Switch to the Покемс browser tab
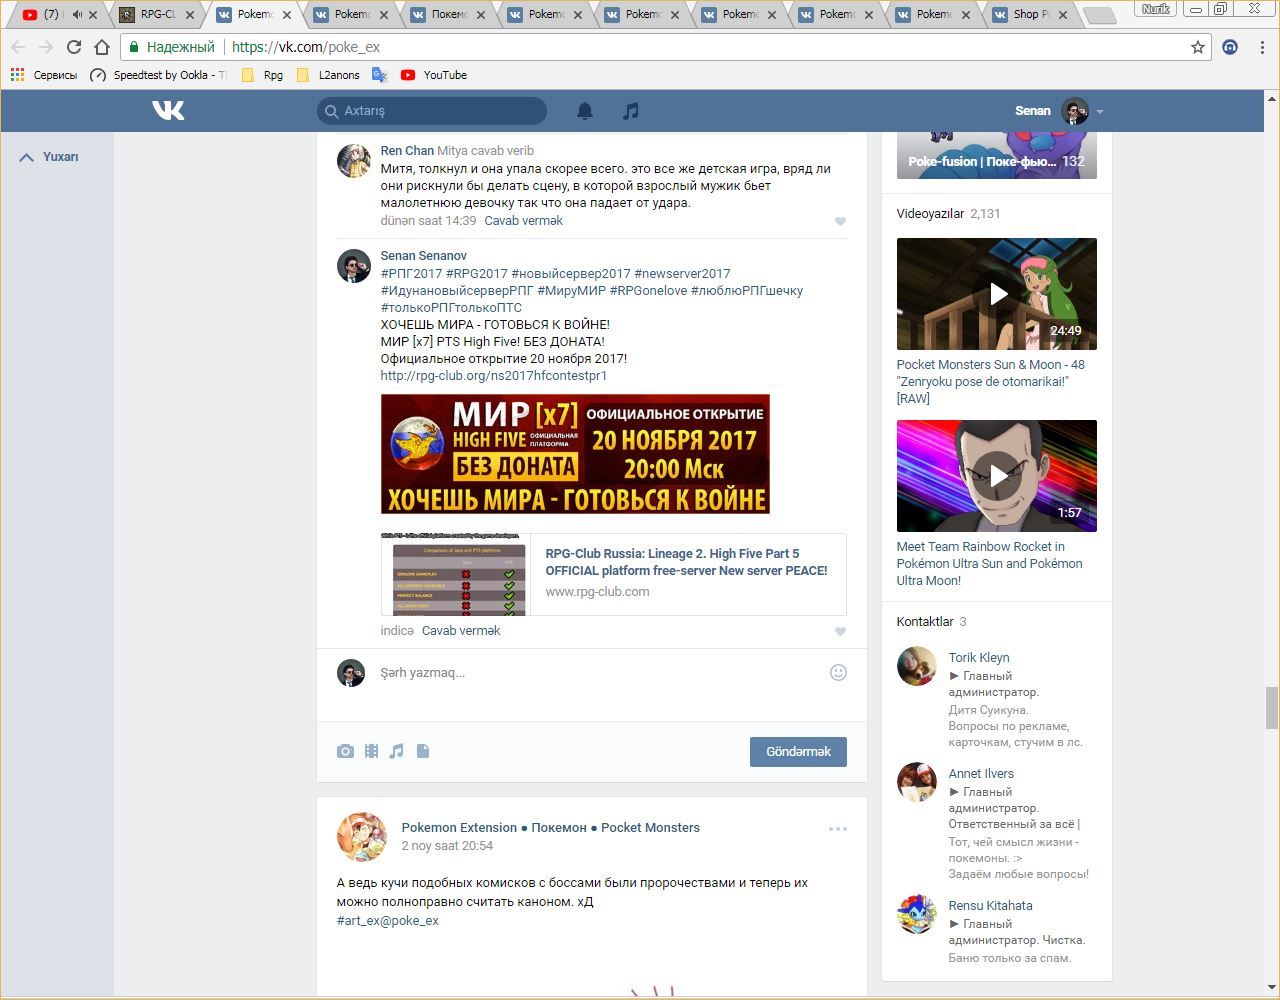The height and width of the screenshot is (1000, 1280). (446, 14)
